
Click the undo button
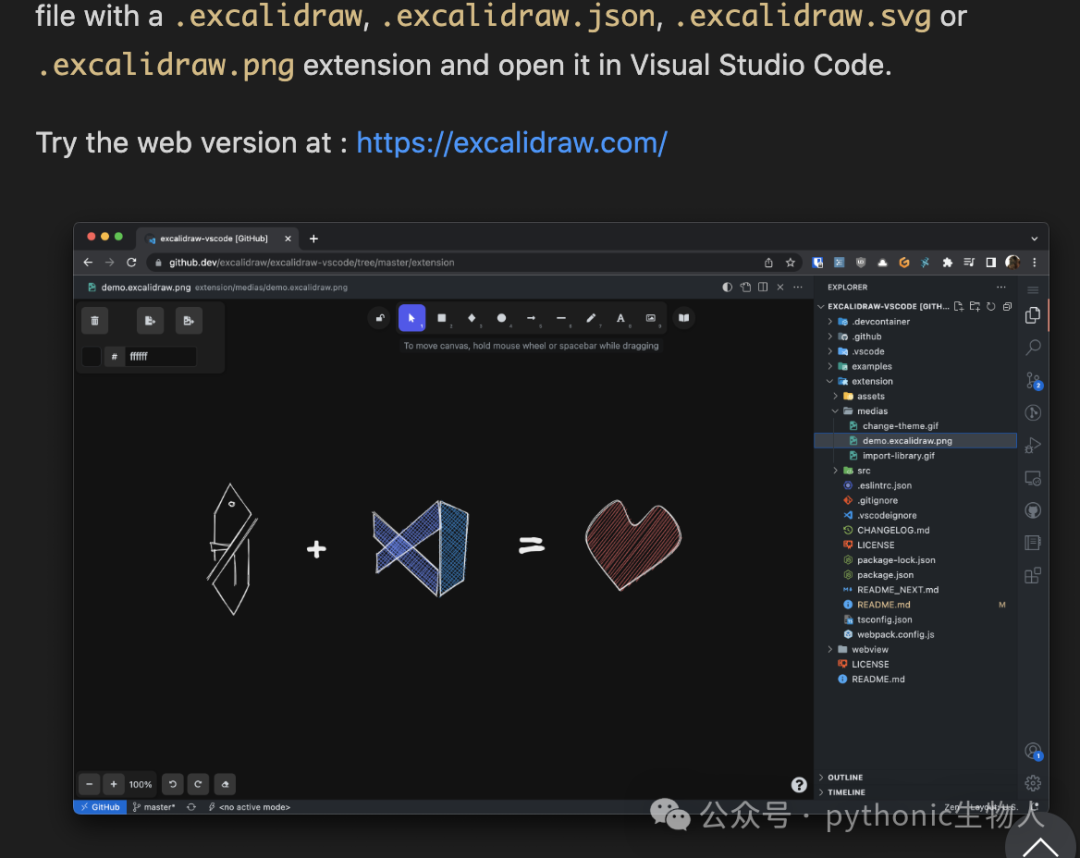tap(173, 784)
